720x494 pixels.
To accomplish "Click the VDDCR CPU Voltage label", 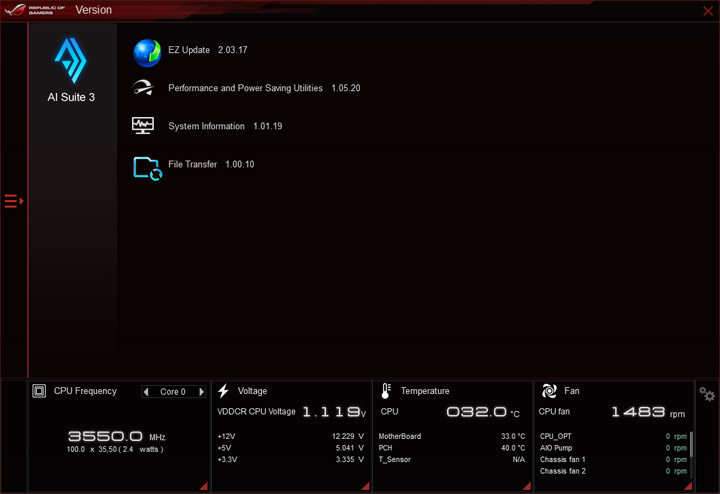I will pyautogui.click(x=256, y=411).
